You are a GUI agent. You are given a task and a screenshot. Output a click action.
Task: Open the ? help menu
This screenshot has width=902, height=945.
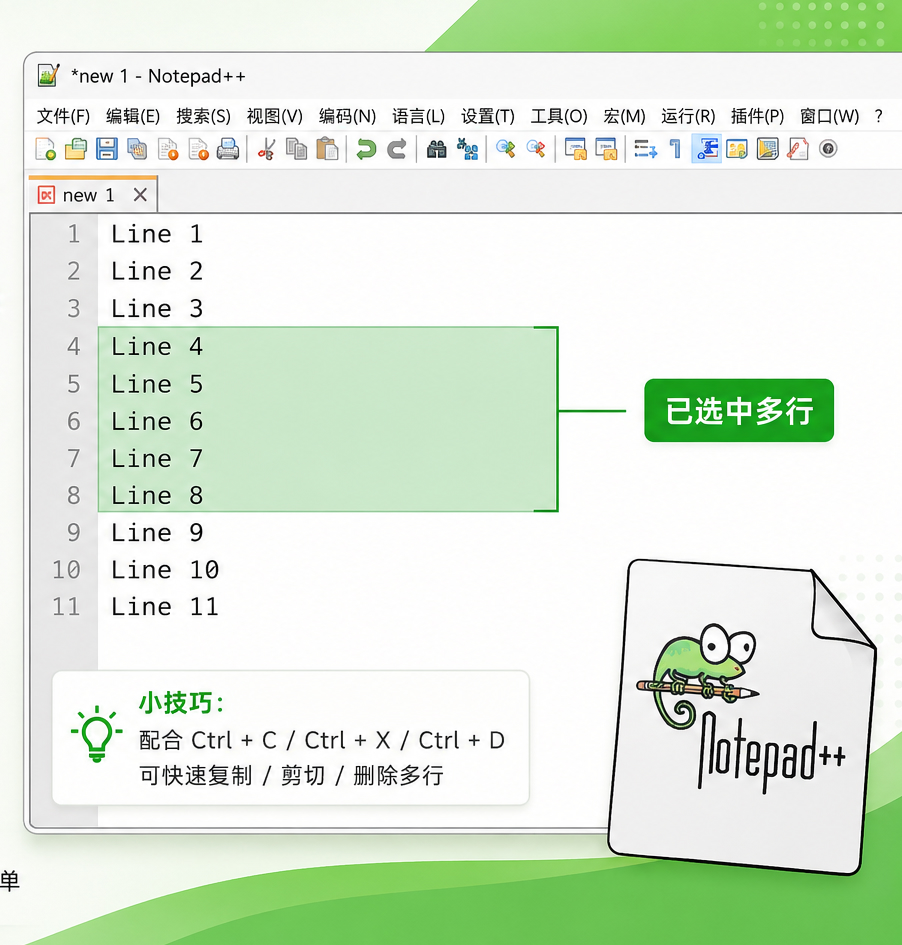879,116
